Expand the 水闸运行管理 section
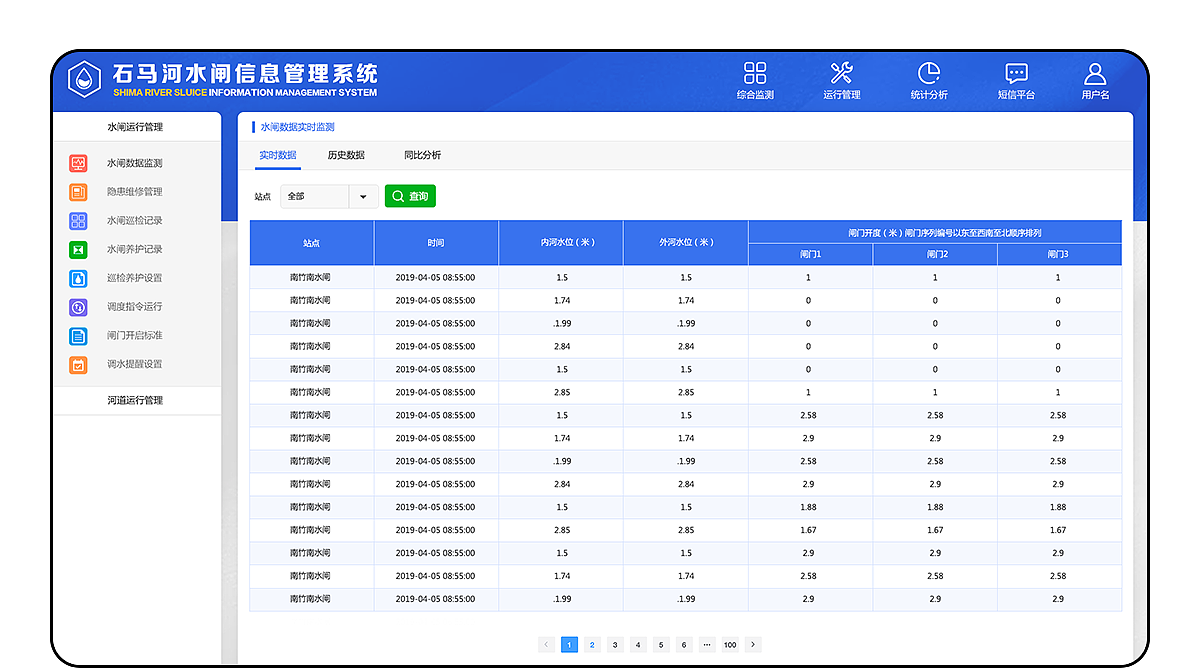The height and width of the screenshot is (668, 1200). tap(136, 127)
